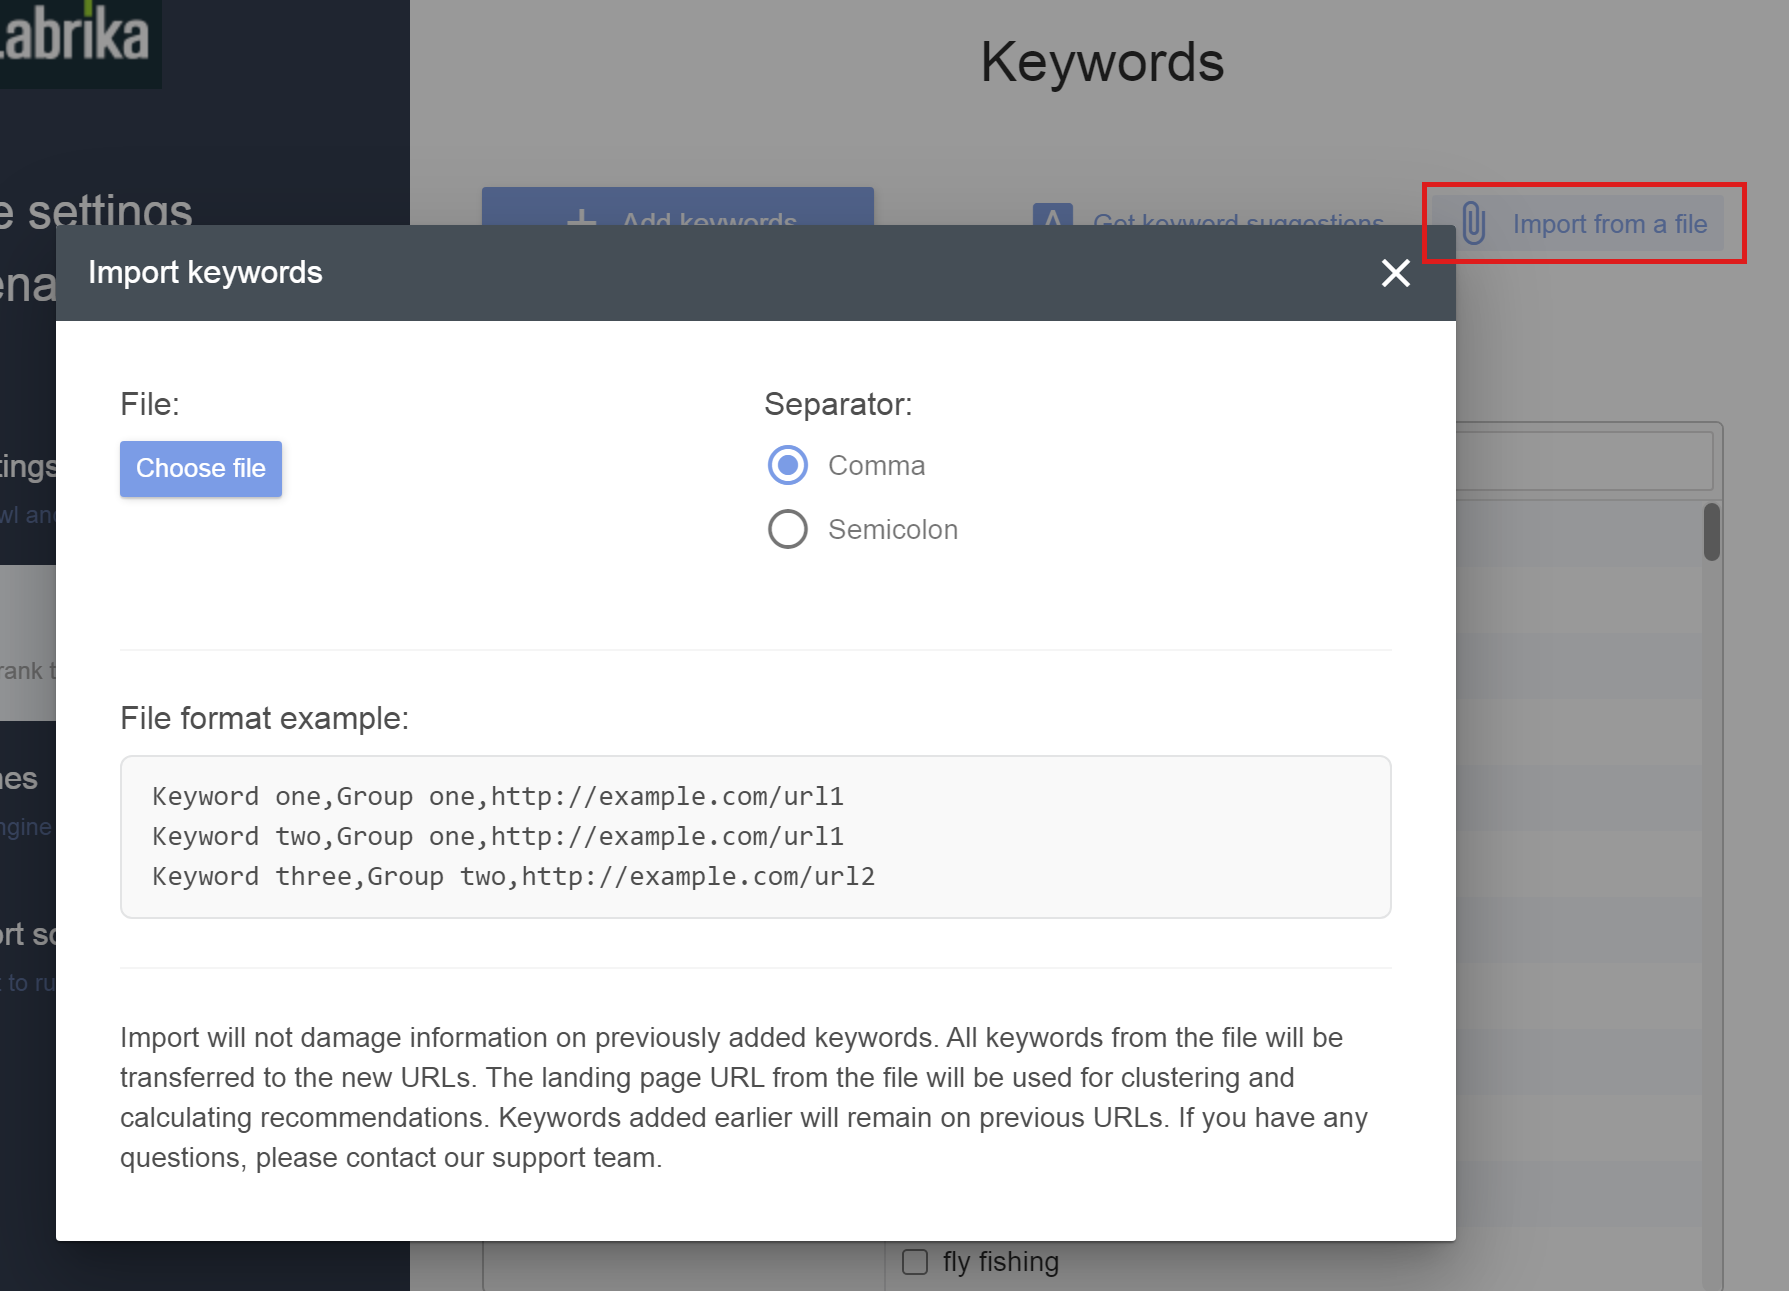Click the plus icon on Add keywords
Viewport: 1789px width, 1291px height.
[x=581, y=216]
